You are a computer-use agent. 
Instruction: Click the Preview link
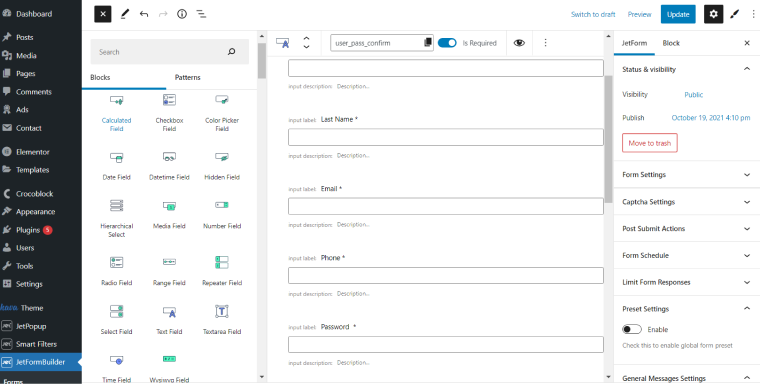point(639,15)
